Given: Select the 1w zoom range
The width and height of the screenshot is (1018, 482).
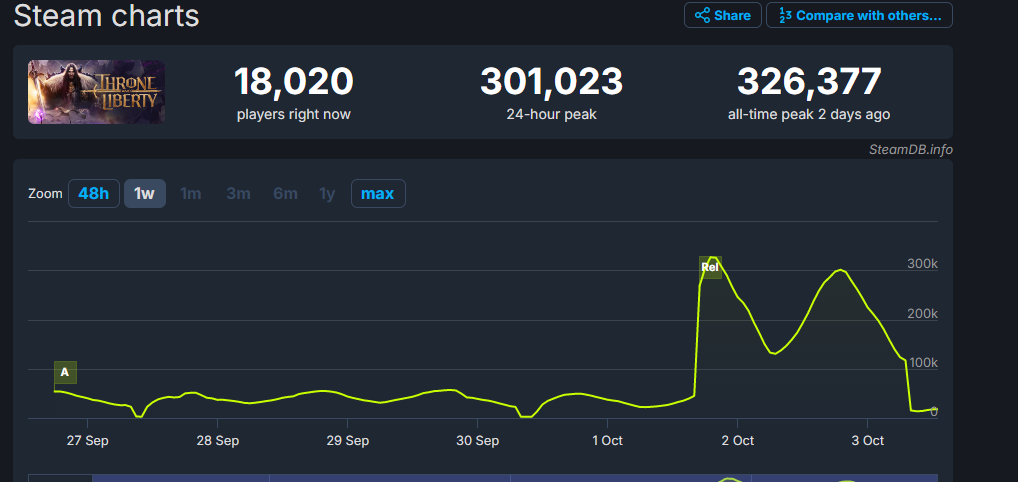Looking at the screenshot, I should click(x=145, y=193).
